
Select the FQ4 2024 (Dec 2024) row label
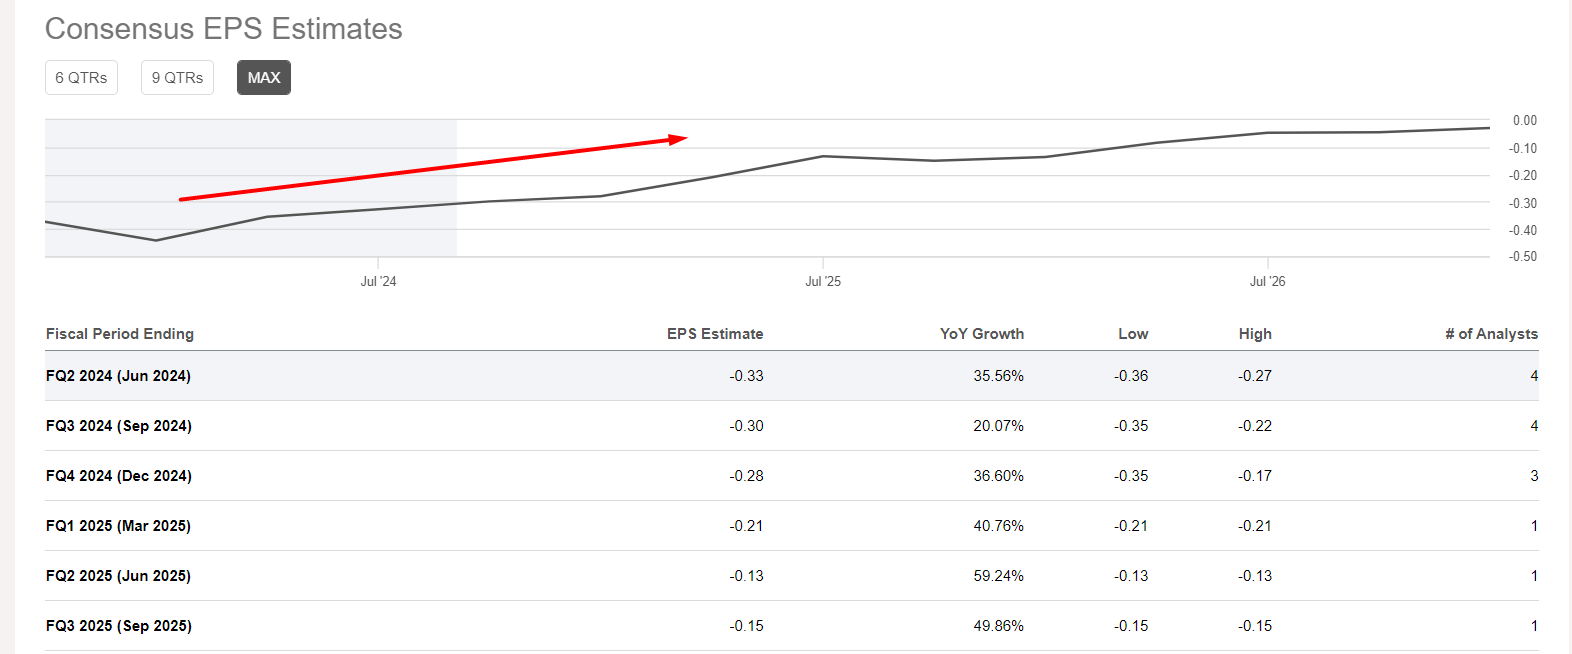point(119,476)
